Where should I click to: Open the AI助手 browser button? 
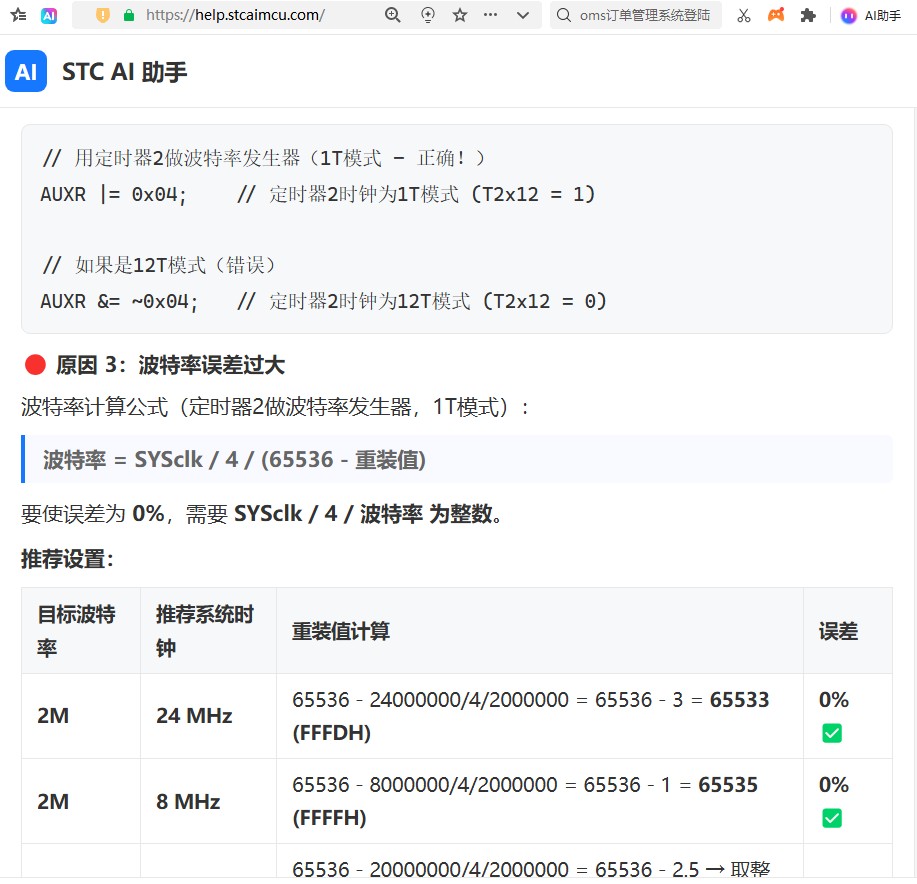click(871, 16)
